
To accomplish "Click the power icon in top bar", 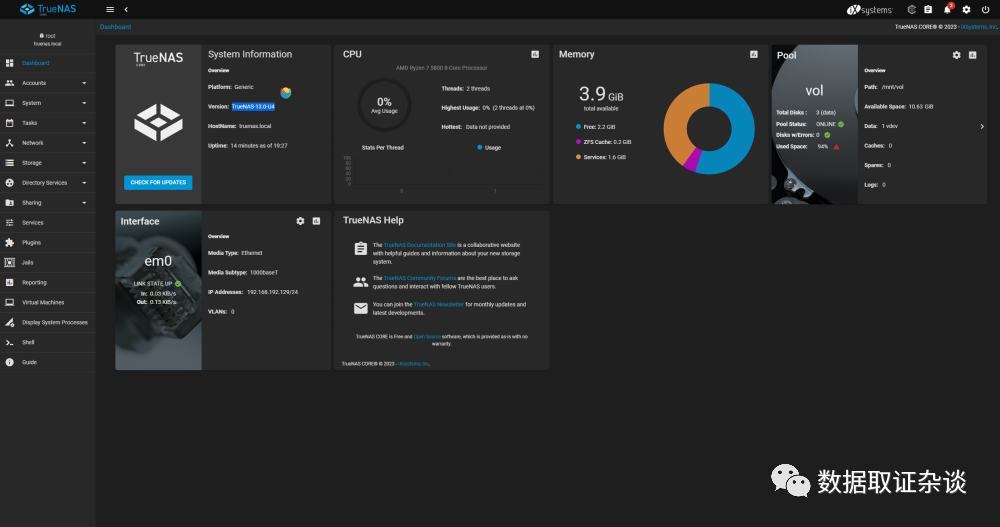I will [985, 10].
